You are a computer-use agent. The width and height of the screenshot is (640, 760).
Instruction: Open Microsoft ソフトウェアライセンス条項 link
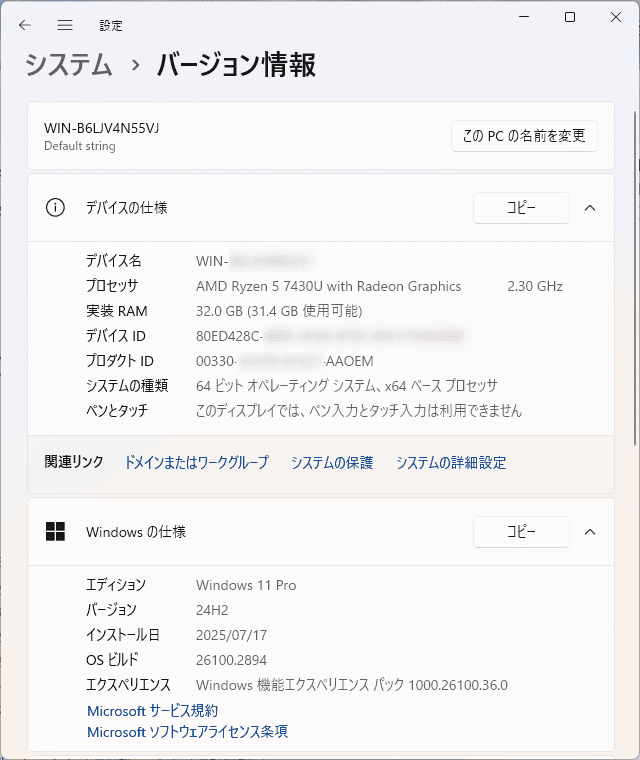(188, 732)
